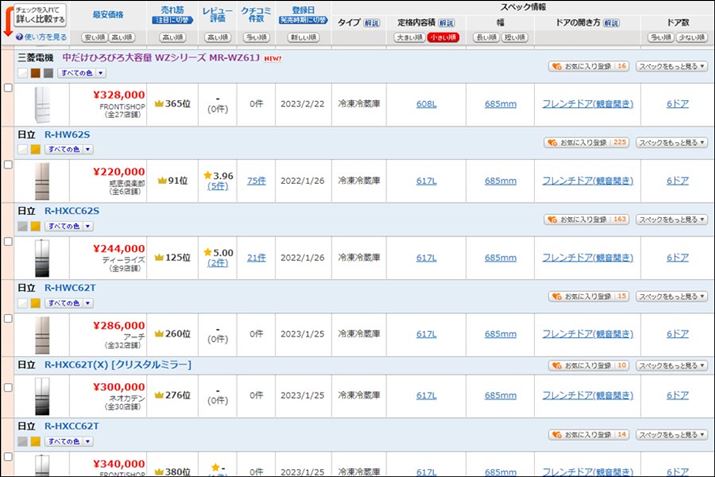This screenshot has height=477, width=715.
Task: Expand すべての色 dropdown for R-HW62S
Action: [75, 150]
